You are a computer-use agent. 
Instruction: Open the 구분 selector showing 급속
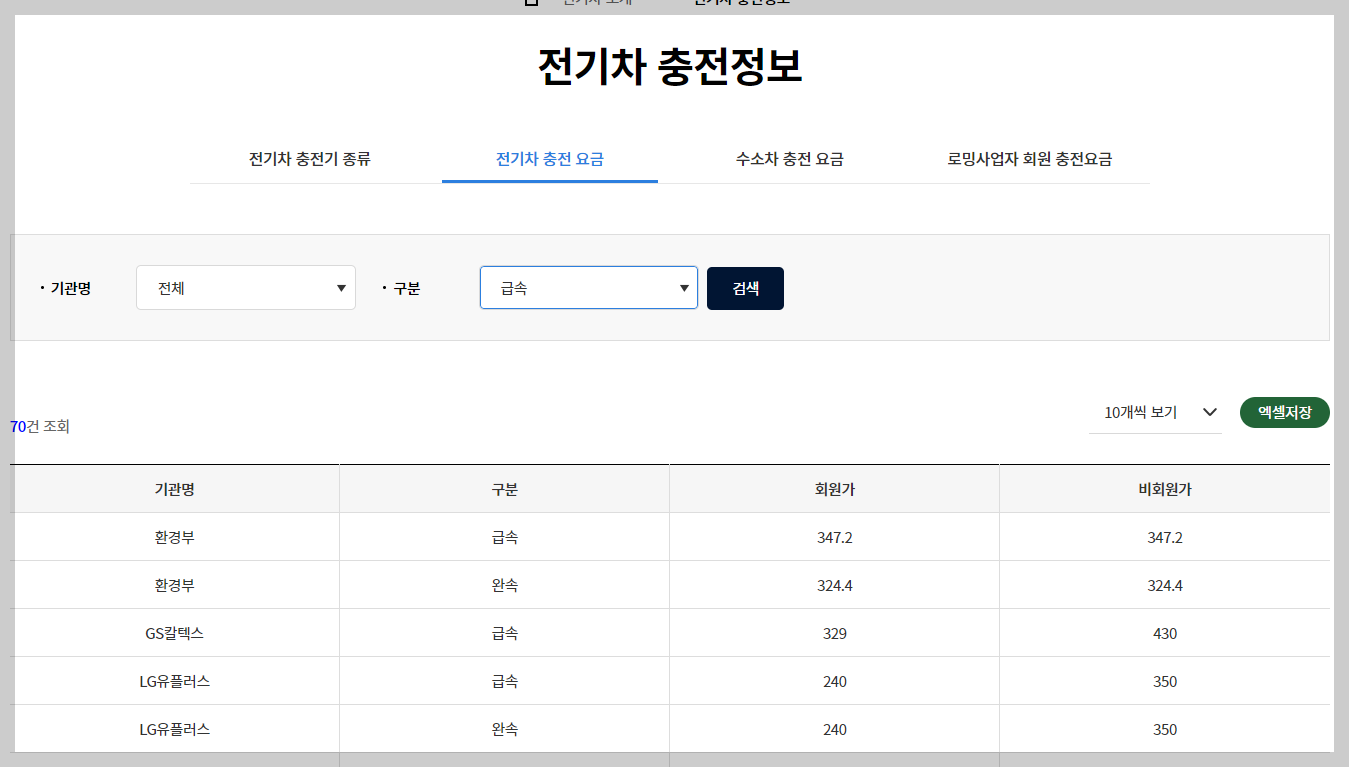(x=588, y=287)
